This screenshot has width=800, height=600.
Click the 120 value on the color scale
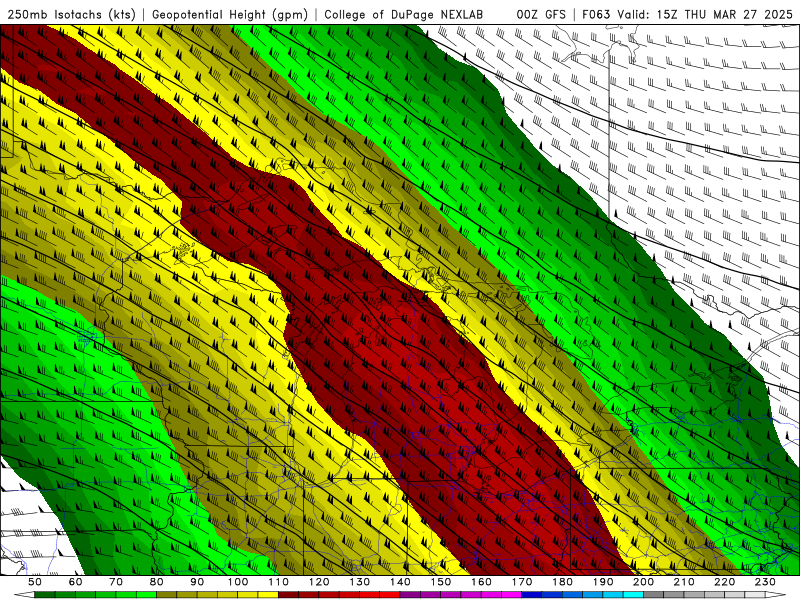pyautogui.click(x=319, y=582)
